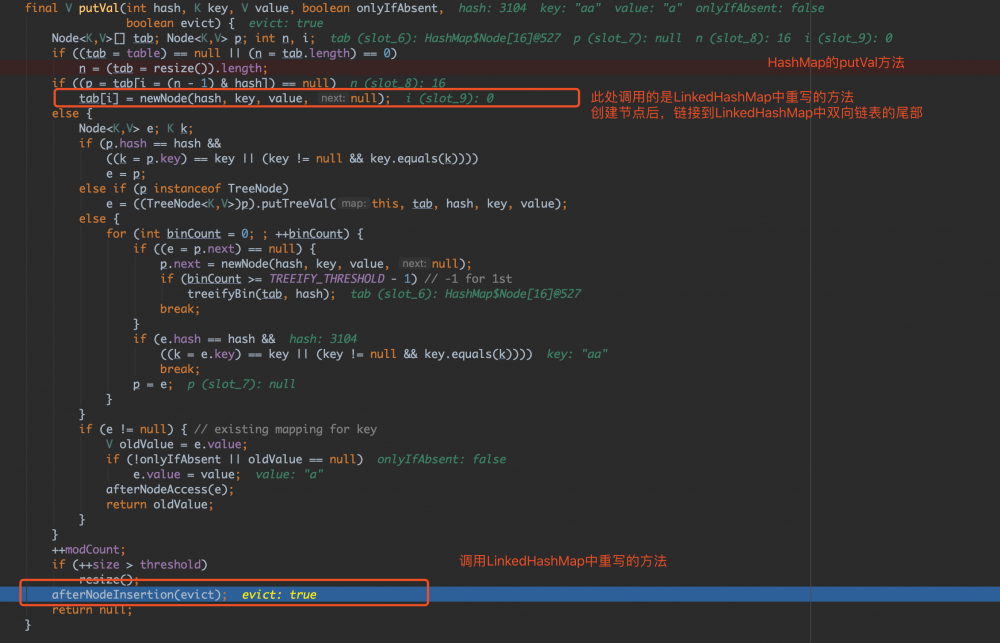The width and height of the screenshot is (1000, 643).
Task: Click the '// existing mapping for key' comment
Action: 286,429
